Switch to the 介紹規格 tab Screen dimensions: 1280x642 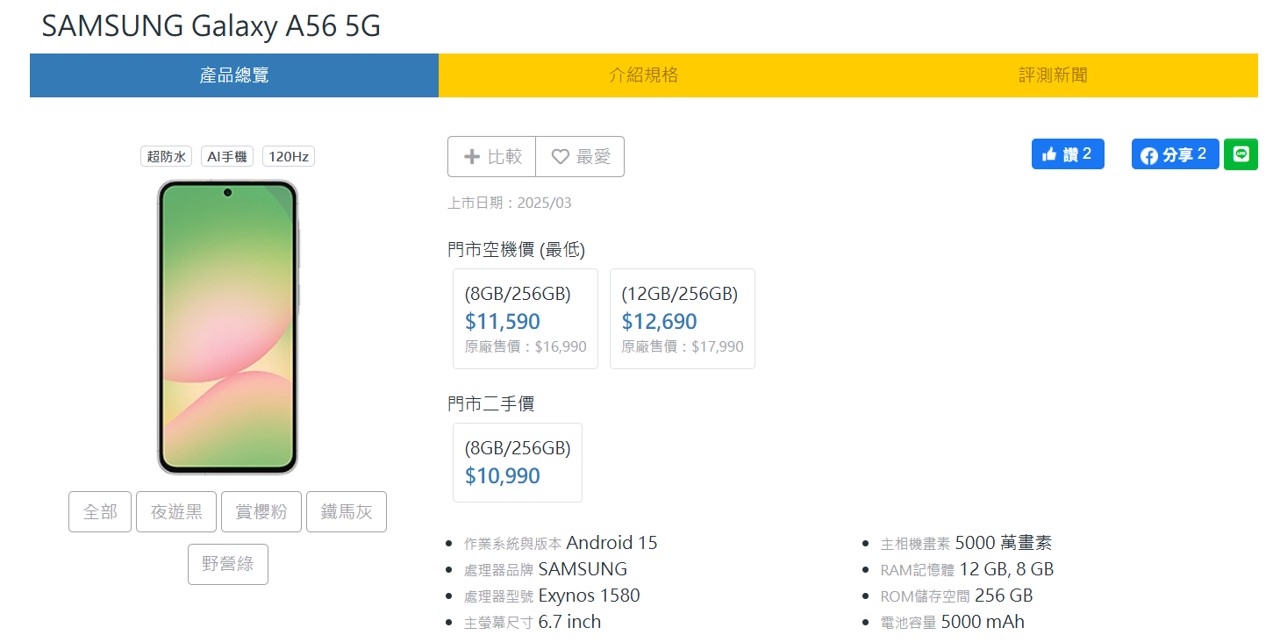coord(643,75)
